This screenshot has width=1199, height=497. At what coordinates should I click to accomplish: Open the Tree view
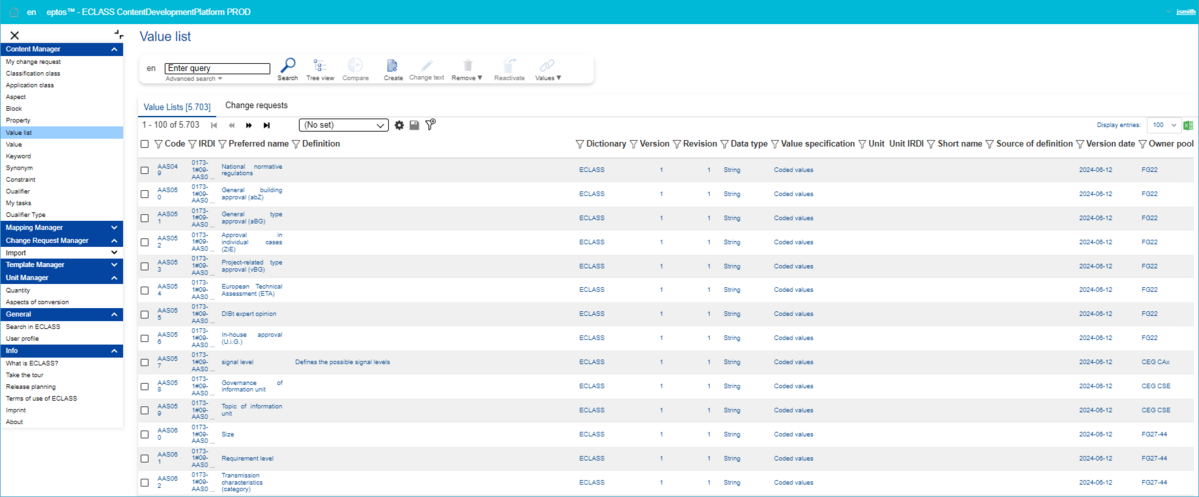click(320, 66)
